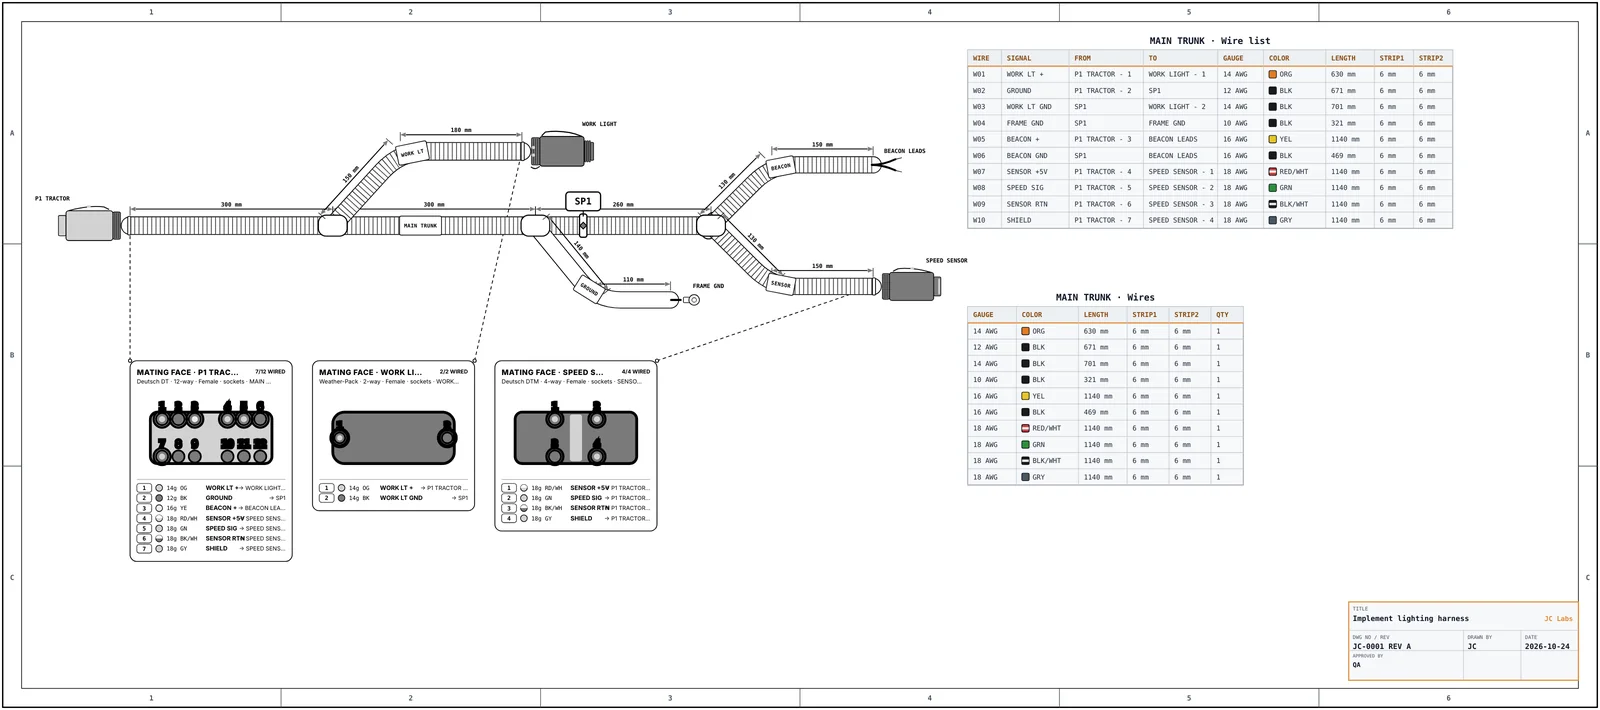Select the SPEED SENSOR connector symbol
This screenshot has height=710, width=1600.
pyautogui.click(x=911, y=286)
